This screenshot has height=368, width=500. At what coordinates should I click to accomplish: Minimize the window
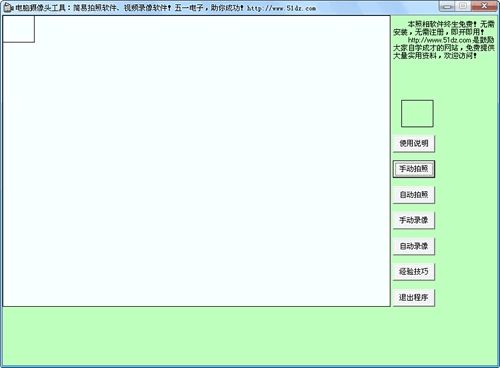[448, 6]
